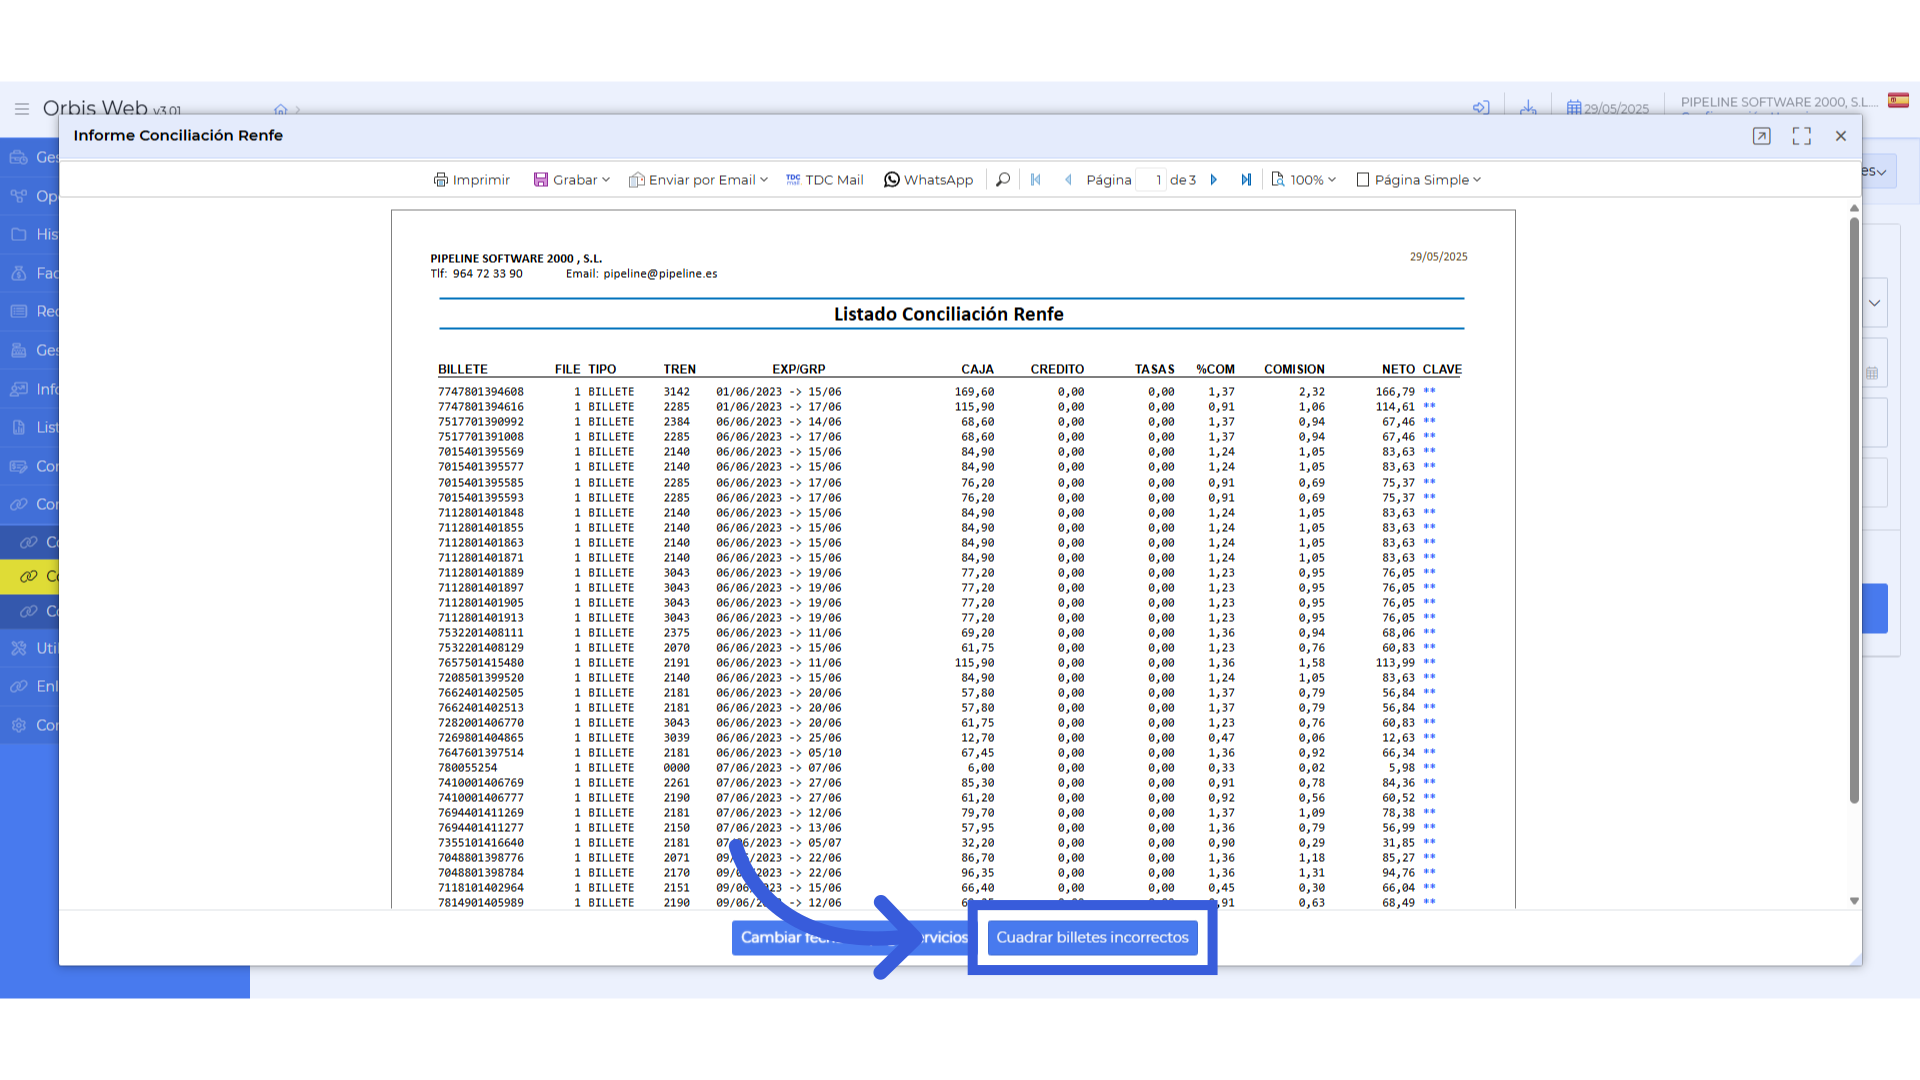Click billete number 7657501415480
This screenshot has height=1080, width=1920.
point(480,663)
